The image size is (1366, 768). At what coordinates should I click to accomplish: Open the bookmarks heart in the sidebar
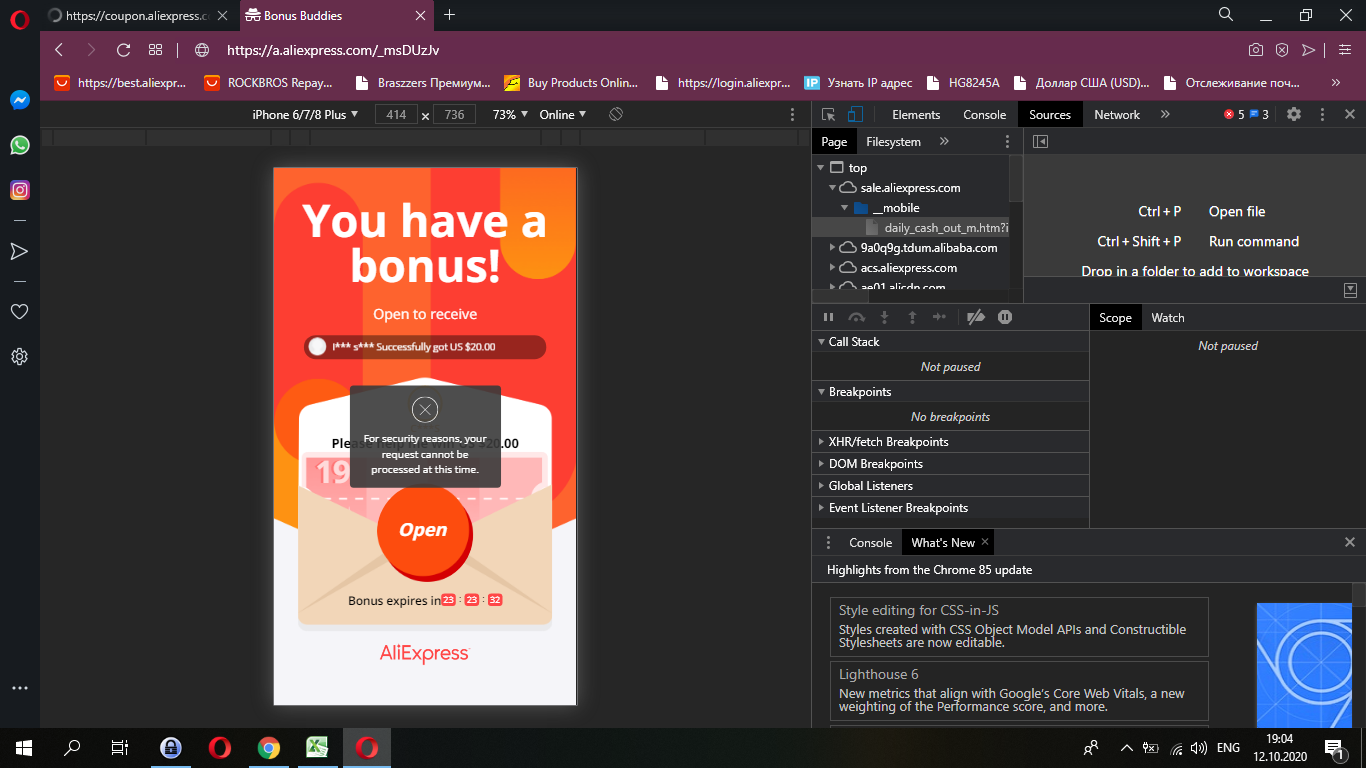point(19,312)
